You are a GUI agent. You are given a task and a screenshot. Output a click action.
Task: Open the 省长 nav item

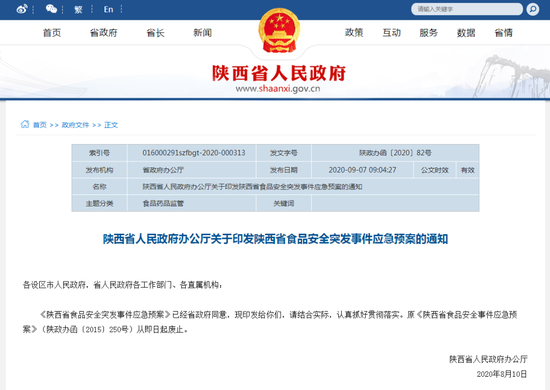tap(155, 33)
